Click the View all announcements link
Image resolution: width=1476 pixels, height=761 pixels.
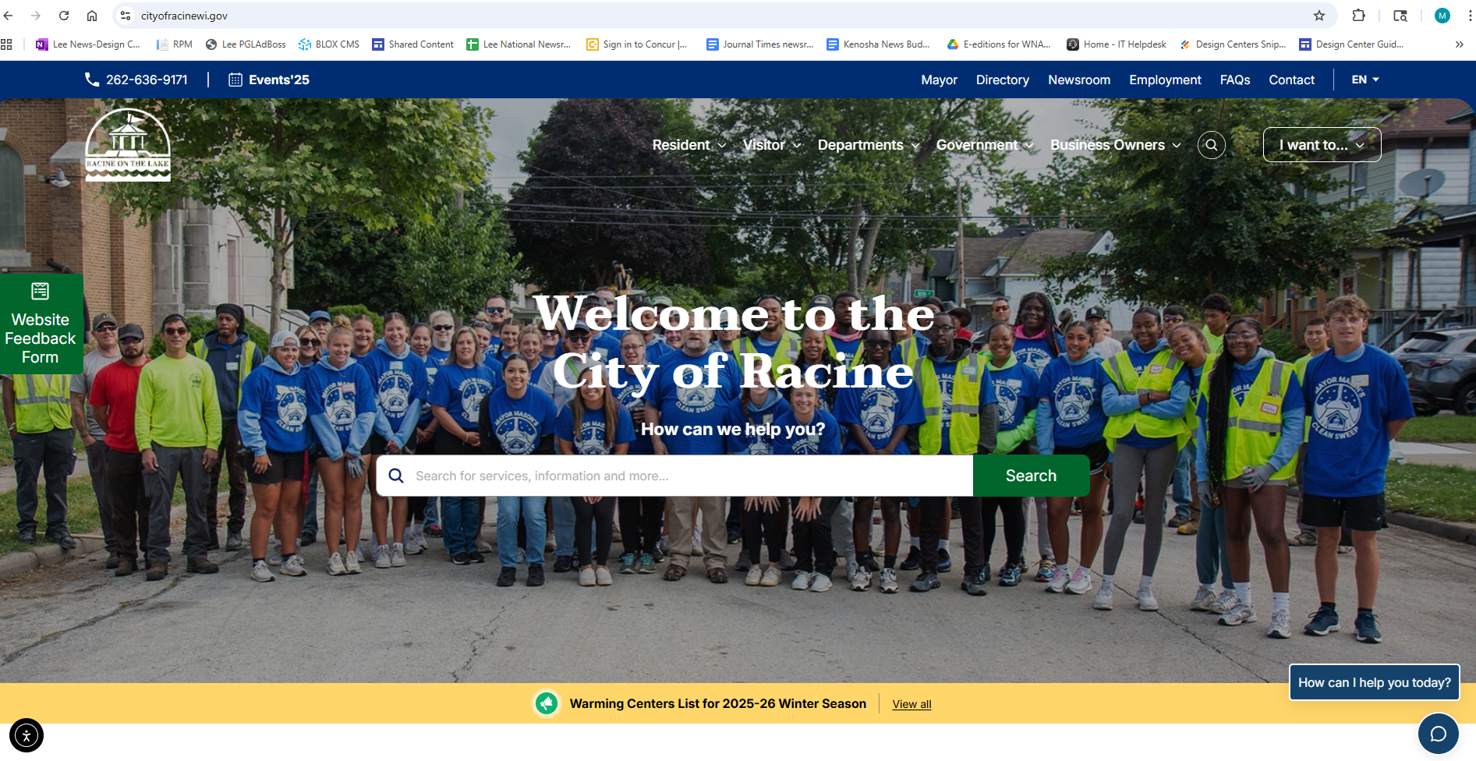911,704
